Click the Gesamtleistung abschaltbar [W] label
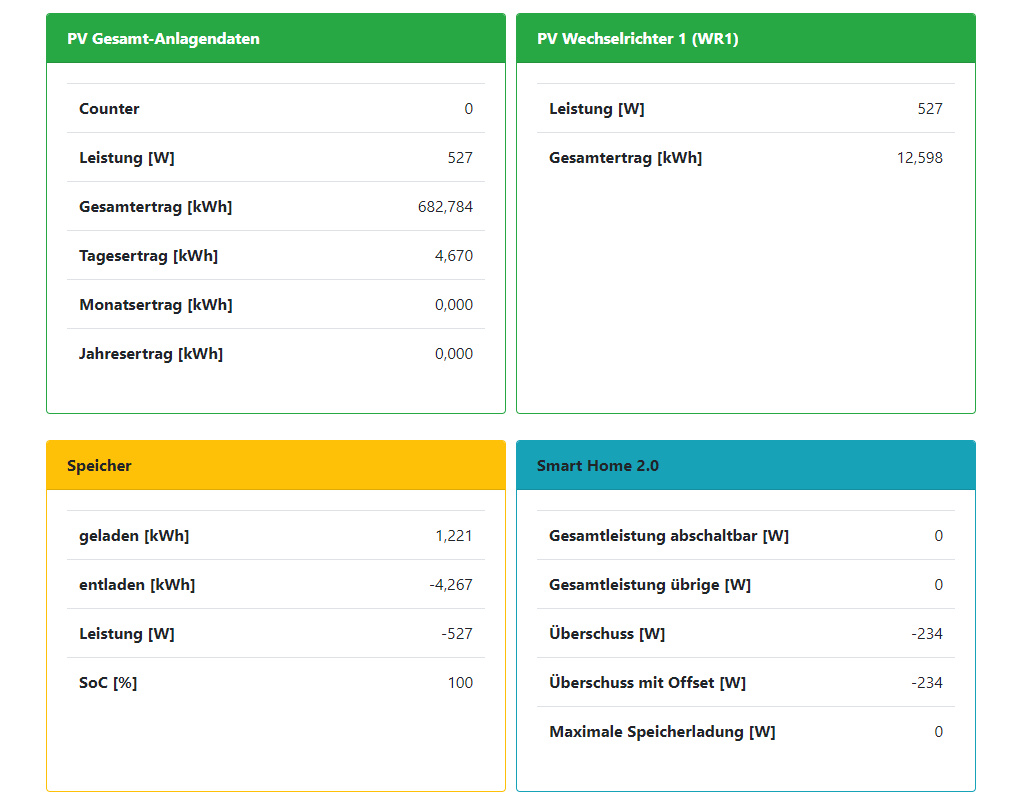The image size is (1027, 801). [x=668, y=536]
